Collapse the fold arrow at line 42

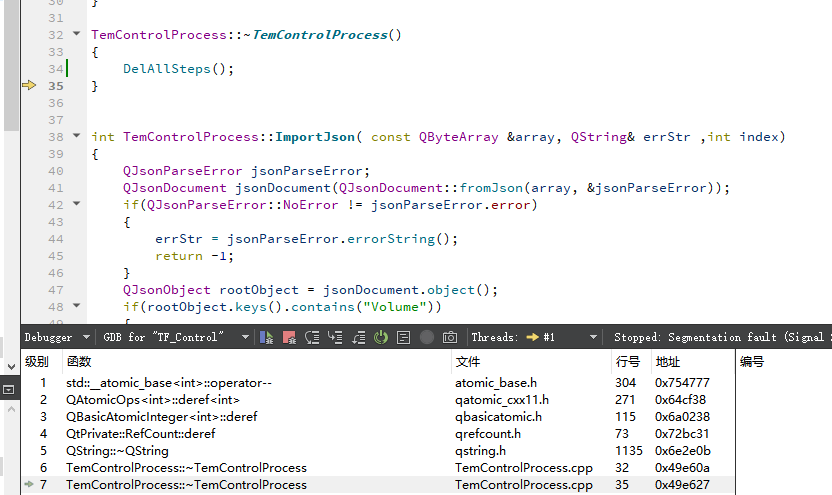pos(76,203)
